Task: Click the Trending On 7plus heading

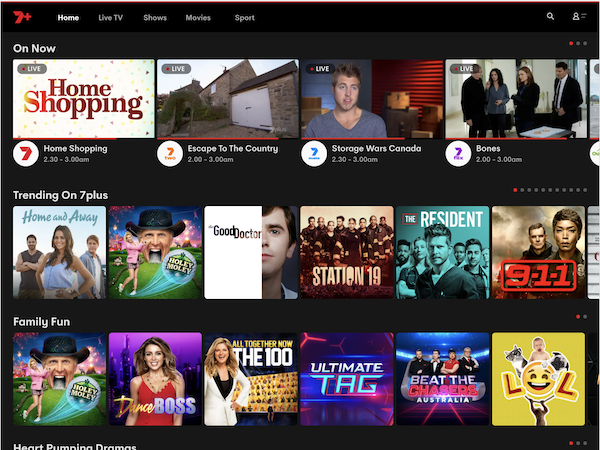Action: (60, 195)
